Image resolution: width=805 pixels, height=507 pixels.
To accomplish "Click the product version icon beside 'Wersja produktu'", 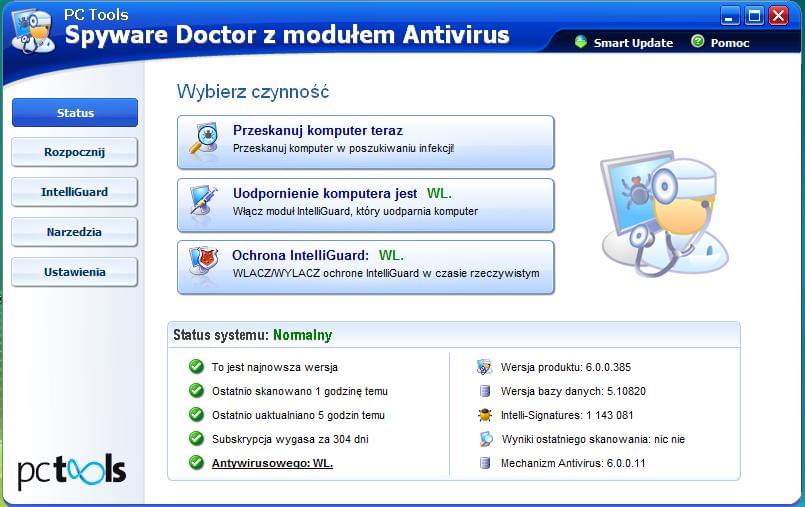I will pyautogui.click(x=484, y=366).
